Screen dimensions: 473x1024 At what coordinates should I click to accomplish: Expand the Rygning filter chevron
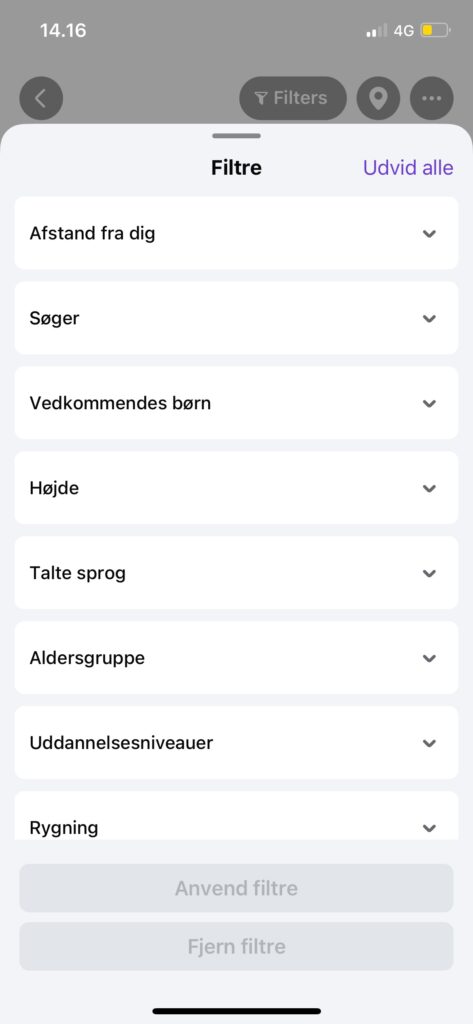(x=429, y=828)
